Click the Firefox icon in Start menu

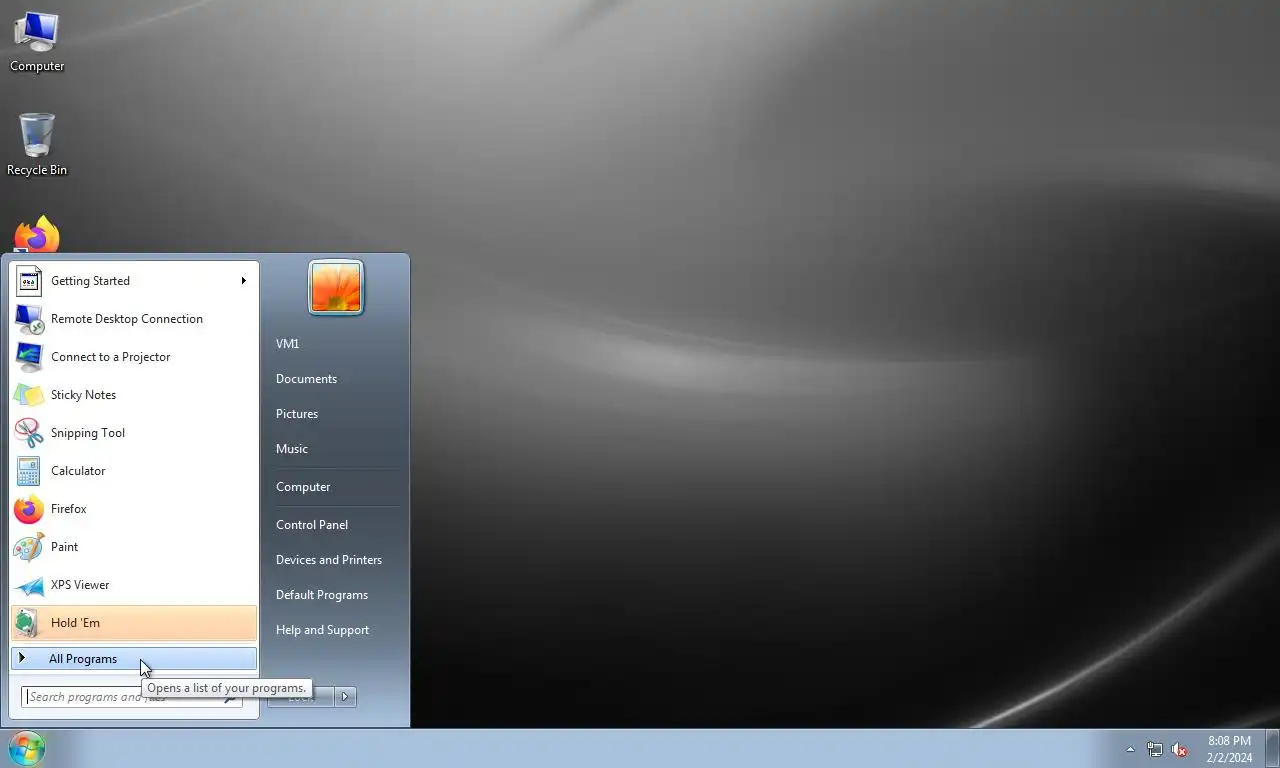pos(29,509)
